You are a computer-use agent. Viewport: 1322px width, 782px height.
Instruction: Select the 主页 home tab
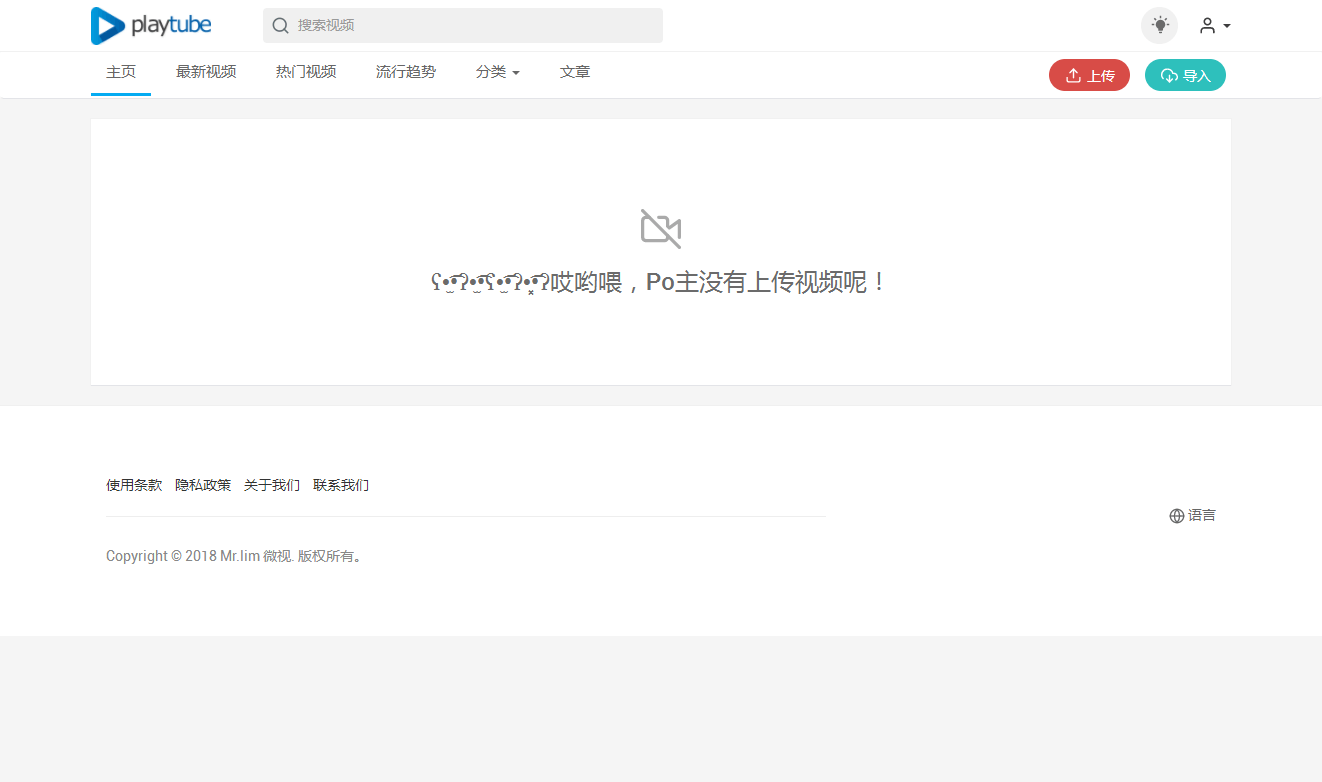click(x=121, y=72)
